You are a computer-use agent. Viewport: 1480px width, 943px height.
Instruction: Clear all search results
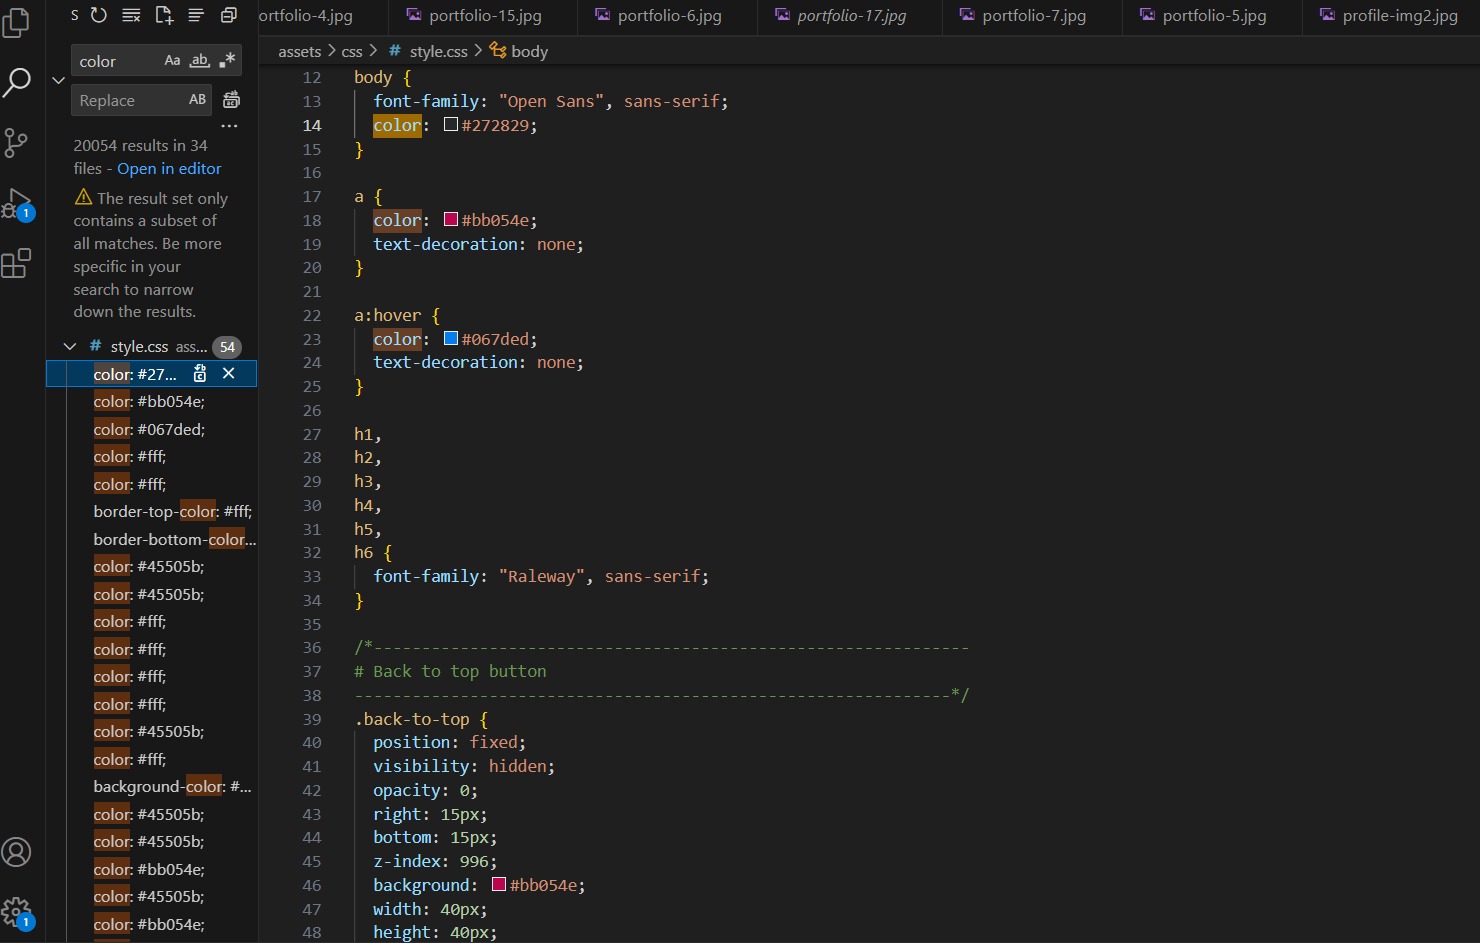pos(131,15)
